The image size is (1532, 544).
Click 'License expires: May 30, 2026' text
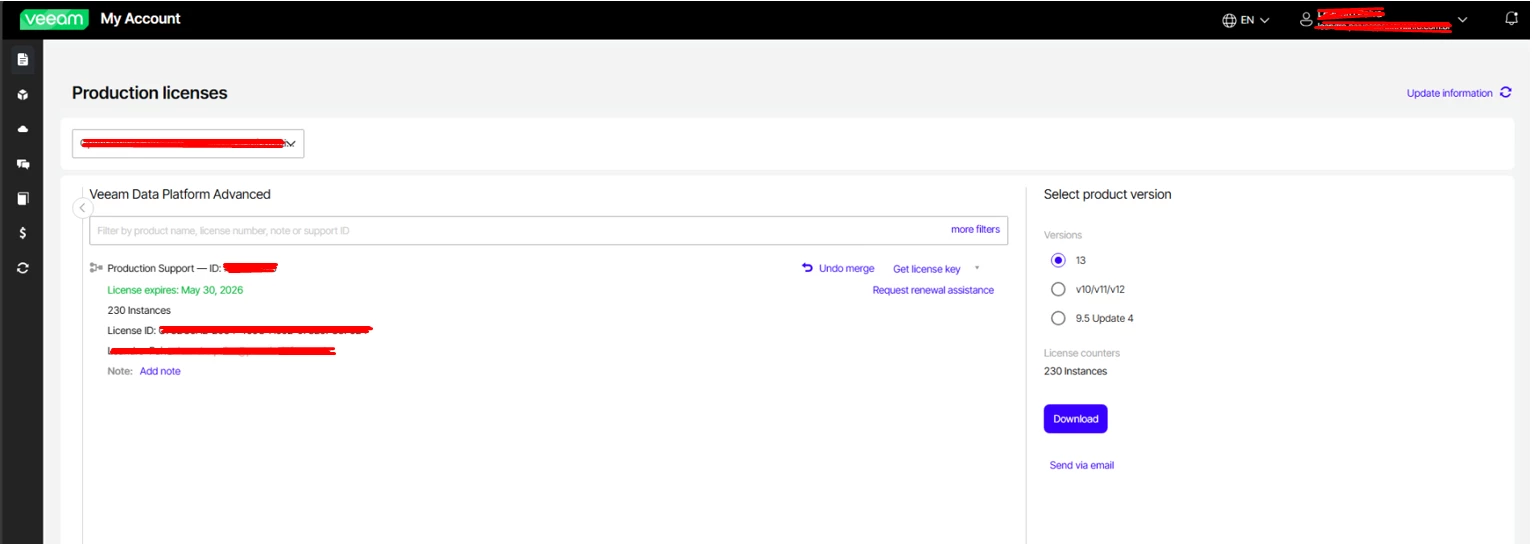(x=175, y=290)
